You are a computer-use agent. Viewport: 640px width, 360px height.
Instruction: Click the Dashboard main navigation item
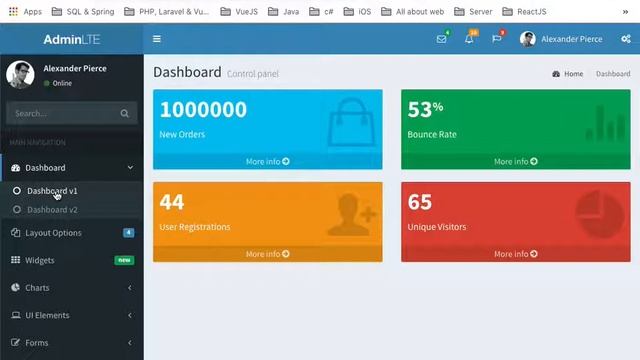point(72,167)
